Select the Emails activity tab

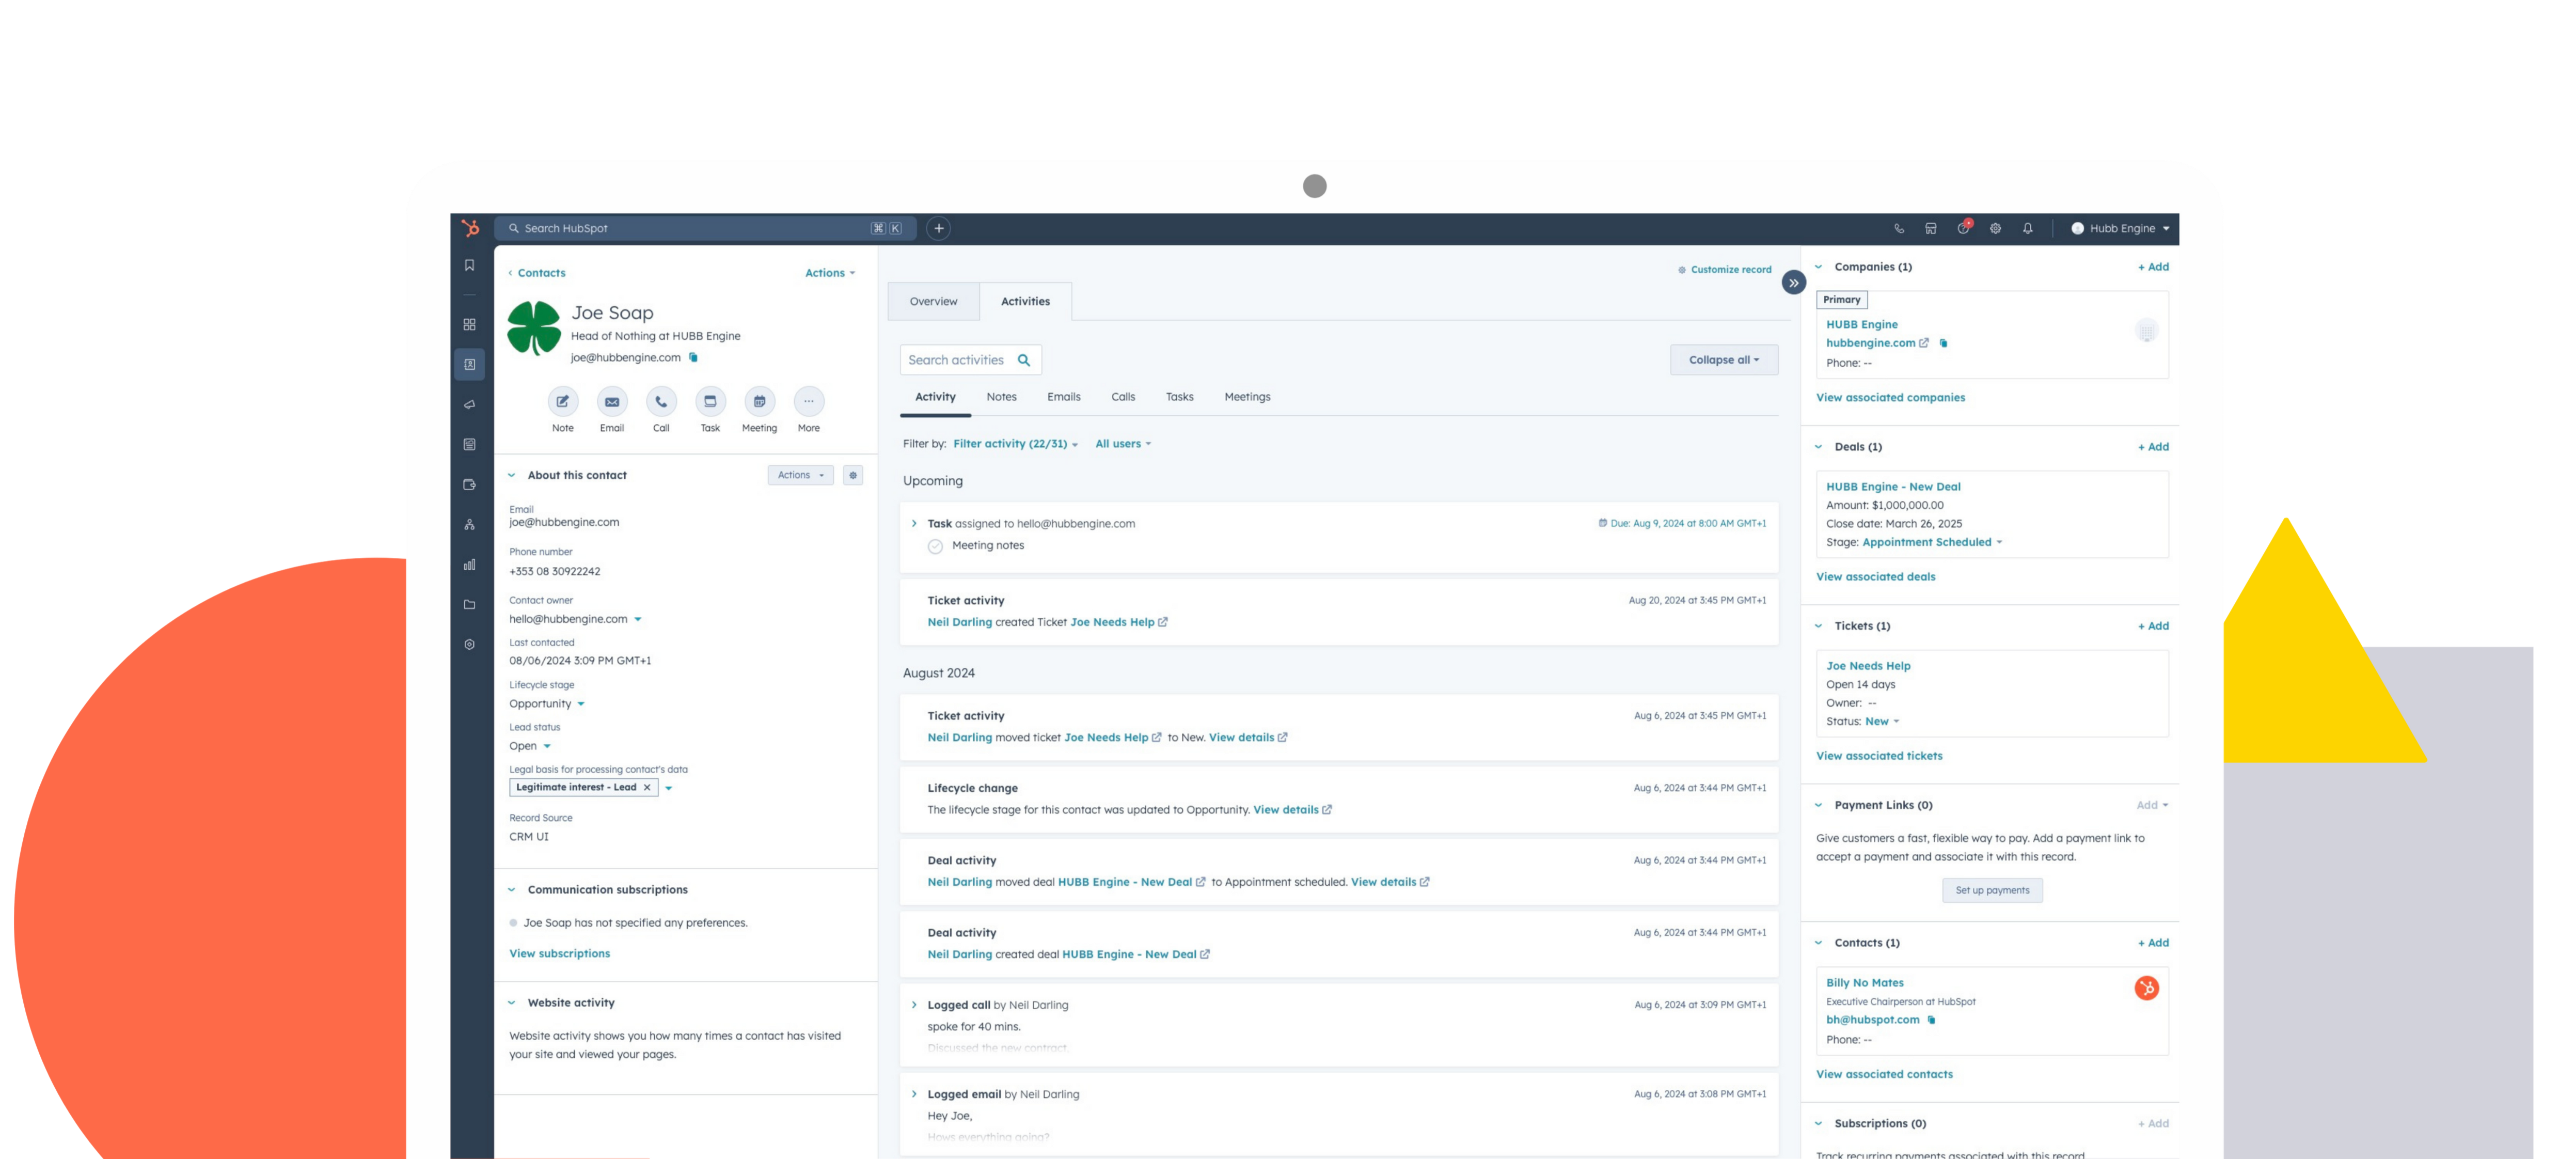(1063, 397)
